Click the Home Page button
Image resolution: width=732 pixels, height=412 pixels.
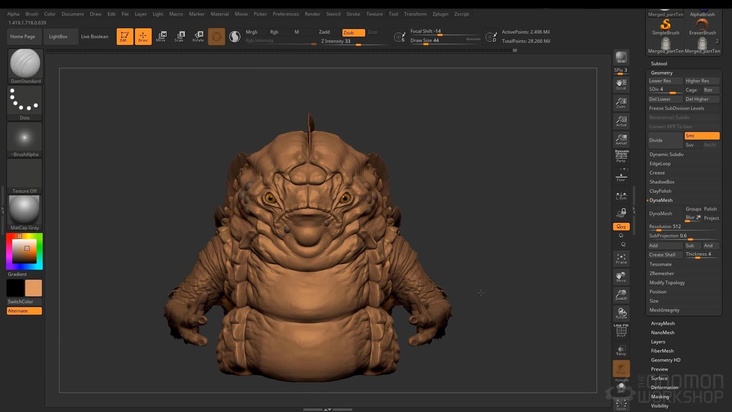point(22,36)
